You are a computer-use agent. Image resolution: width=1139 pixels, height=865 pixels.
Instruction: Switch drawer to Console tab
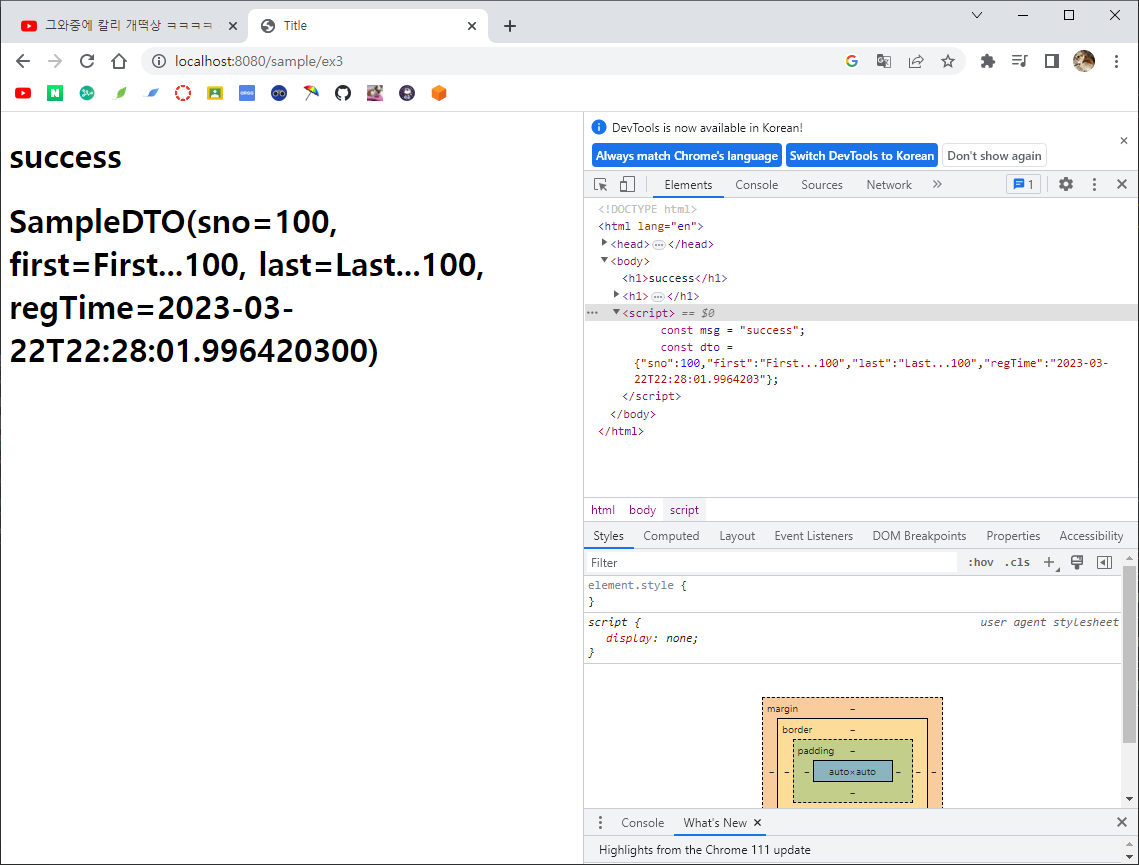click(x=642, y=823)
